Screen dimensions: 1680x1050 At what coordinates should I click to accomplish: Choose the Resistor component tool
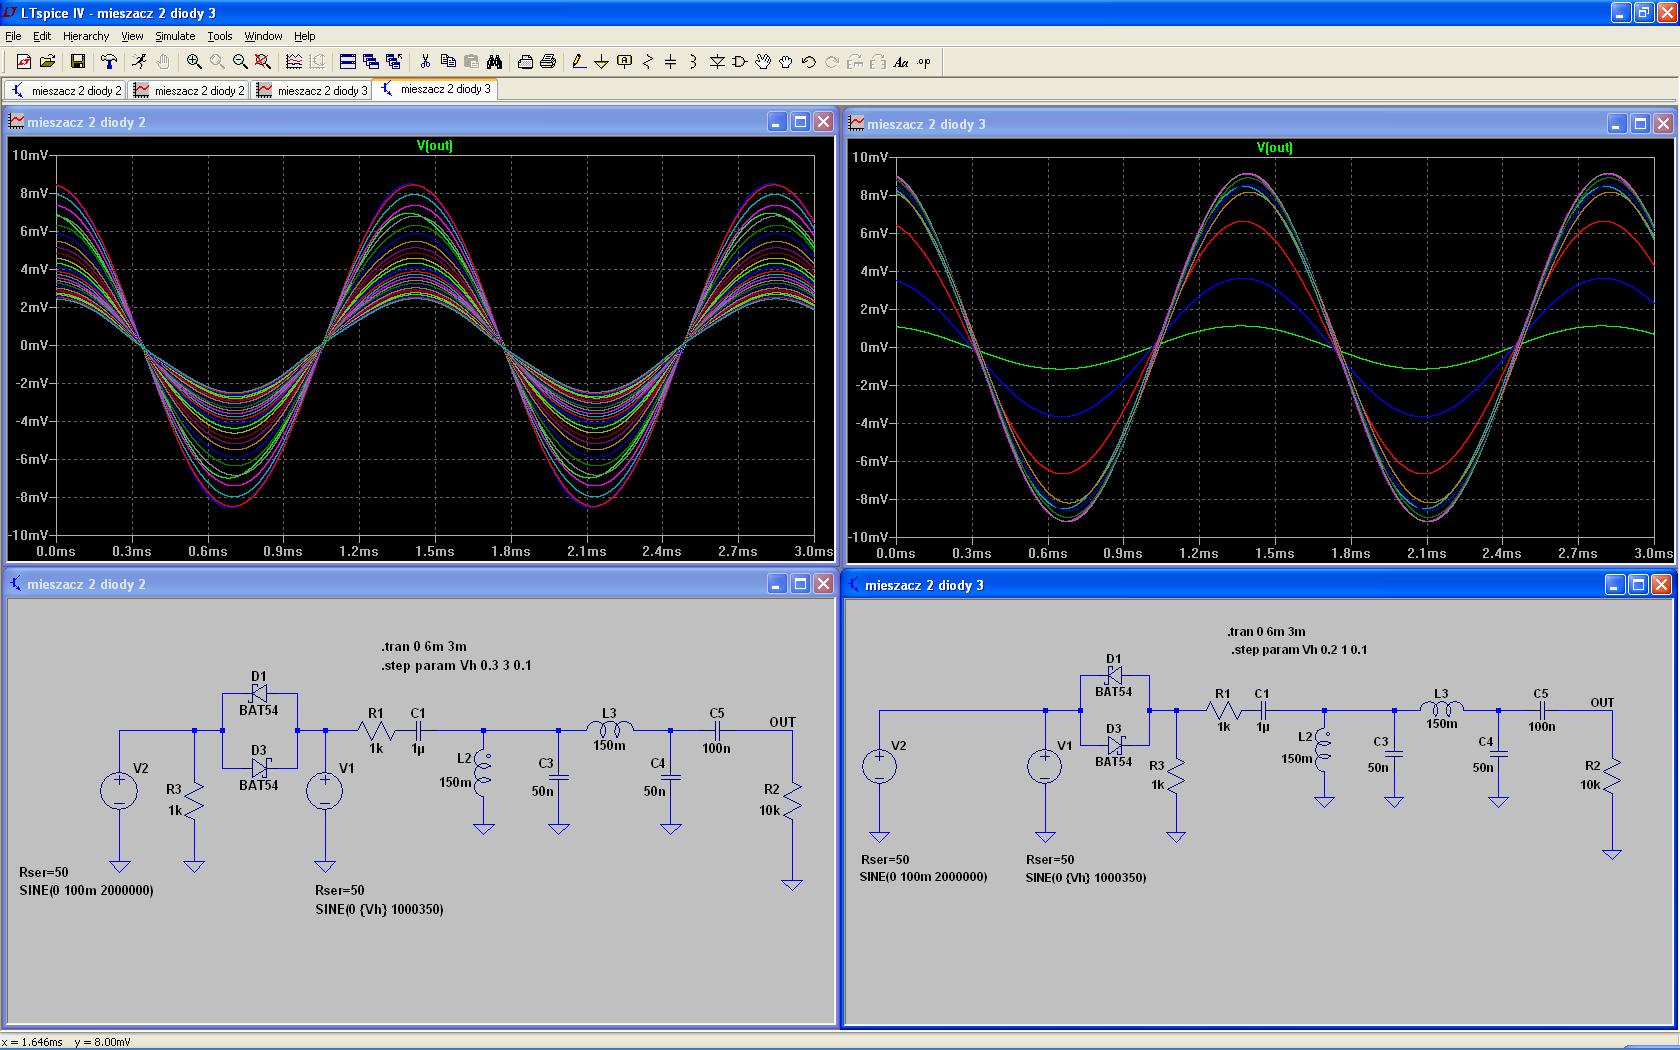(x=647, y=62)
